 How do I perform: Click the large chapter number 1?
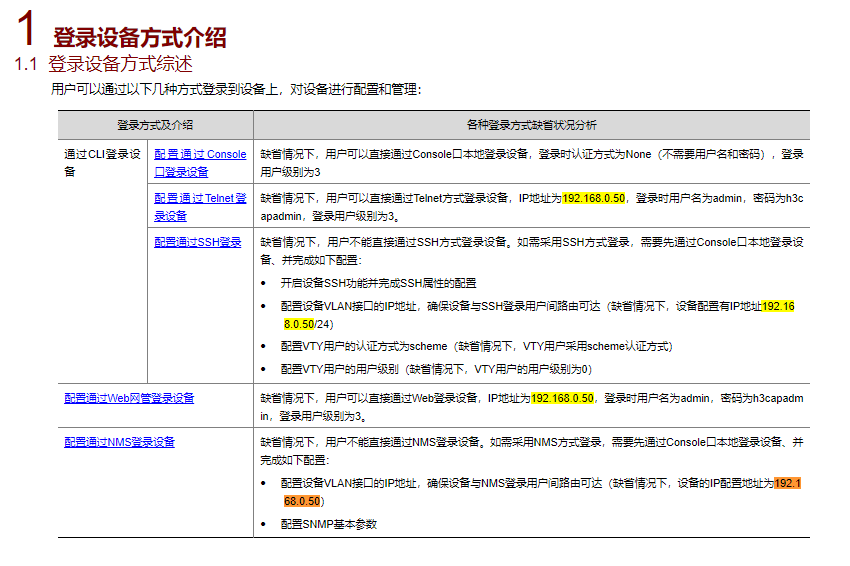coord(25,28)
